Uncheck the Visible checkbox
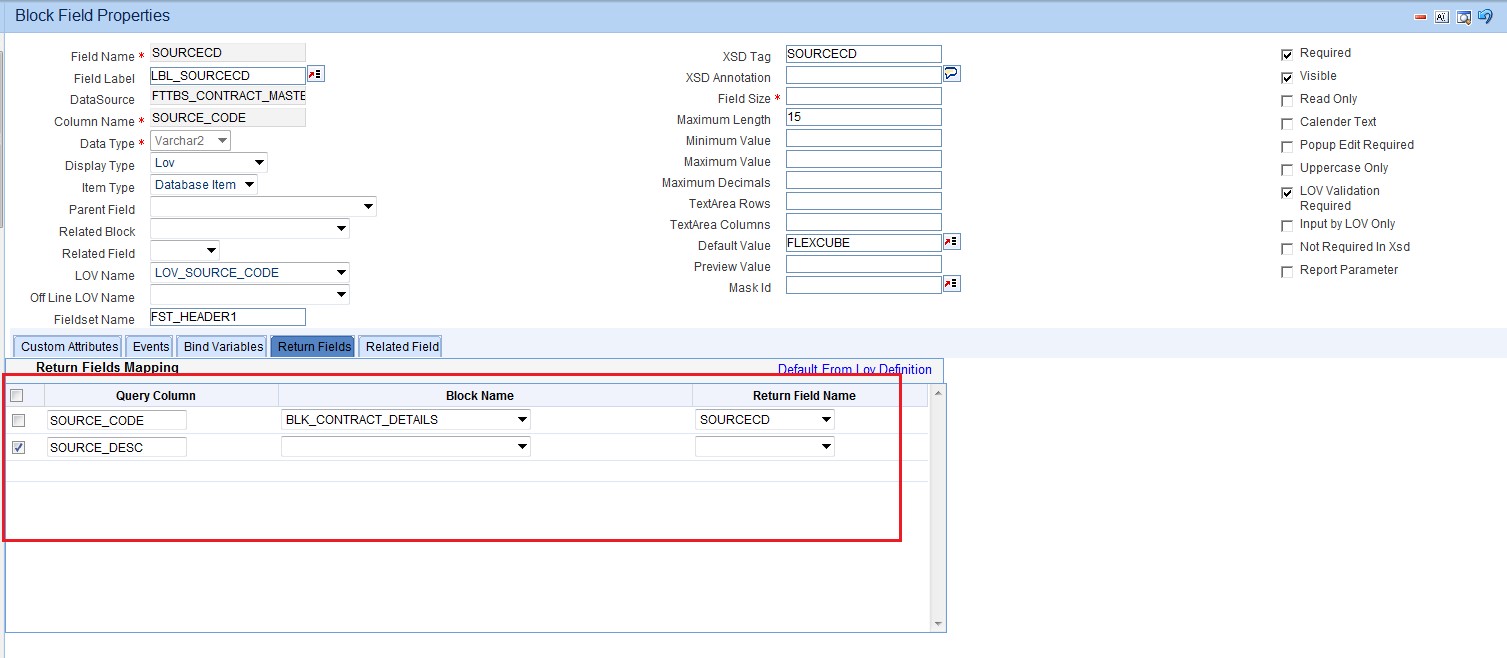Screen dimensions: 1507x658 pyautogui.click(x=1287, y=77)
